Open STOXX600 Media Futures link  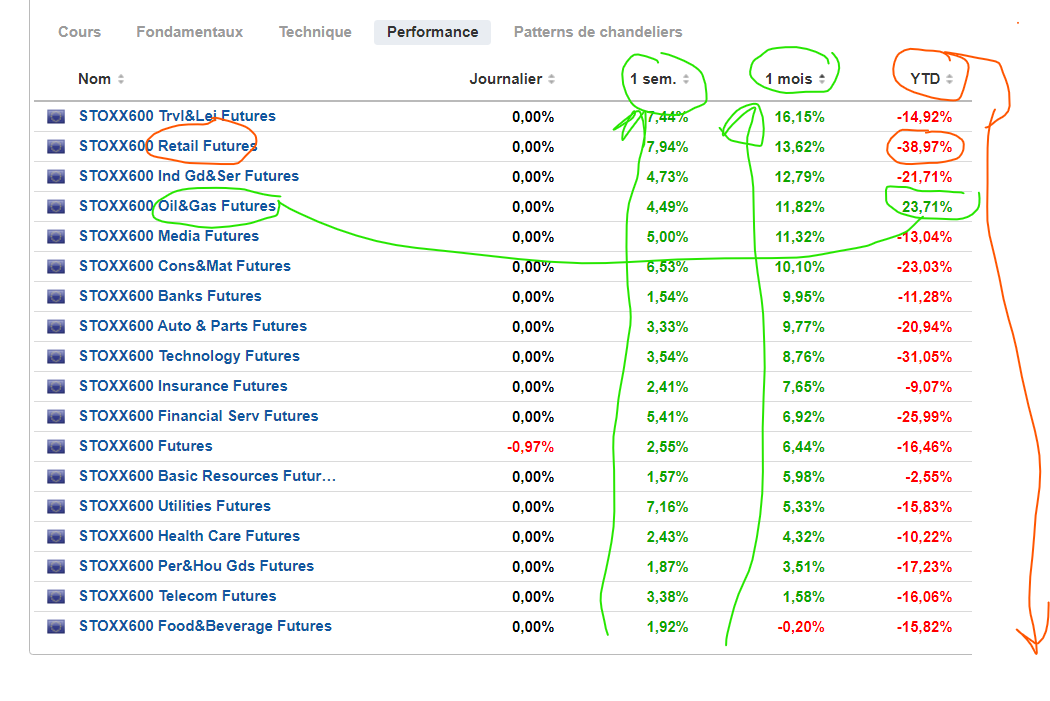click(169, 236)
